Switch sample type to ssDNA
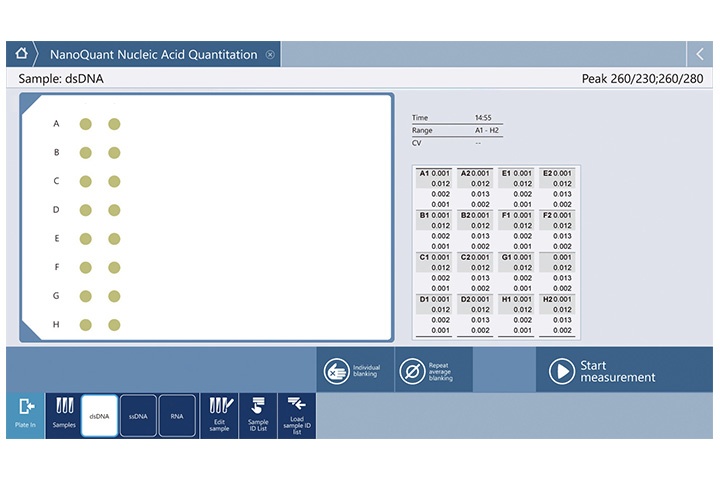The height and width of the screenshot is (480, 720). click(x=138, y=415)
